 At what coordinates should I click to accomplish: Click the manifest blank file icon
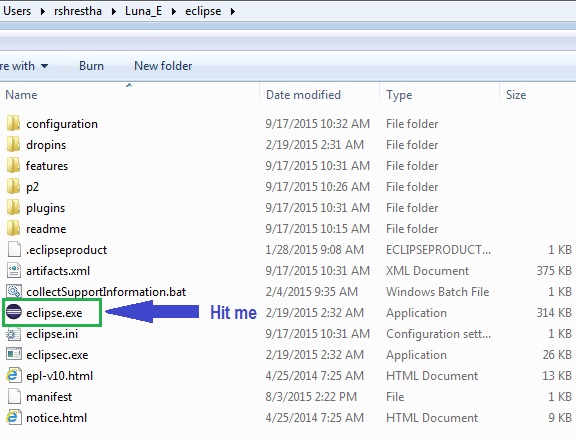click(14, 396)
